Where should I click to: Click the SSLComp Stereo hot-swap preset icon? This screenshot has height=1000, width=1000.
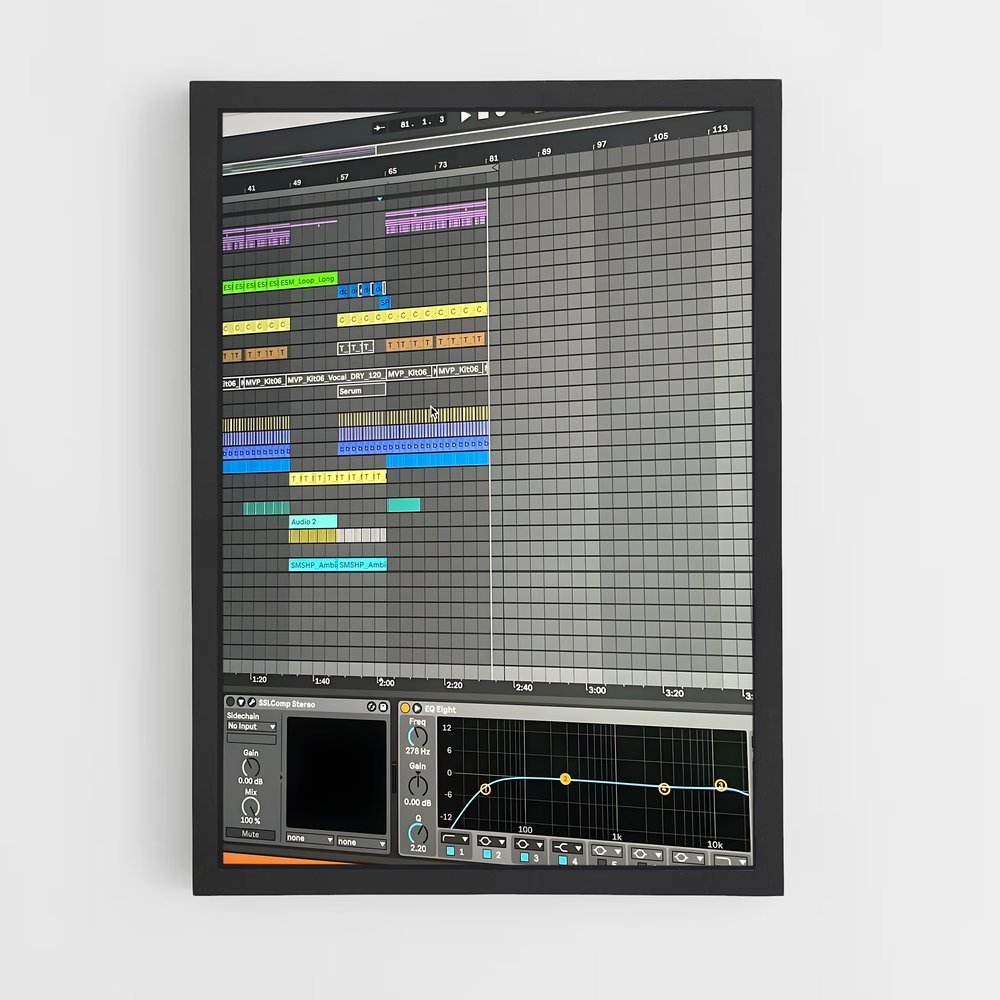[x=372, y=707]
